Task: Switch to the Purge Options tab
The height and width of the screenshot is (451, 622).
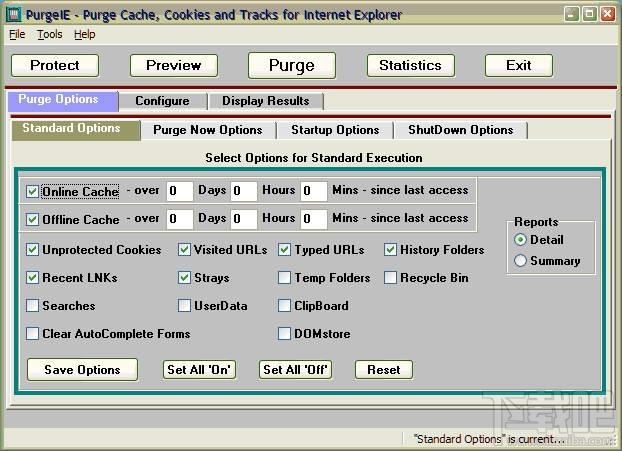Action: click(63, 100)
